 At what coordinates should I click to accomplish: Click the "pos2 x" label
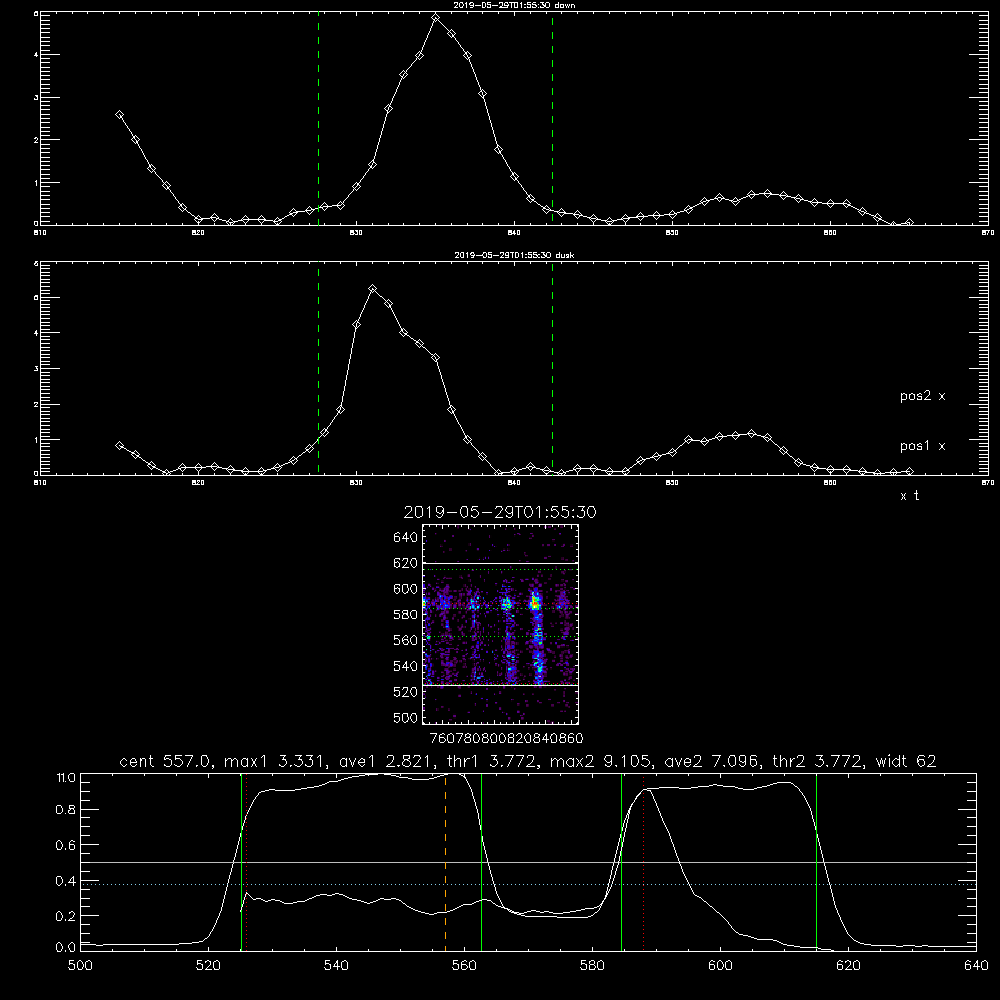tap(922, 396)
